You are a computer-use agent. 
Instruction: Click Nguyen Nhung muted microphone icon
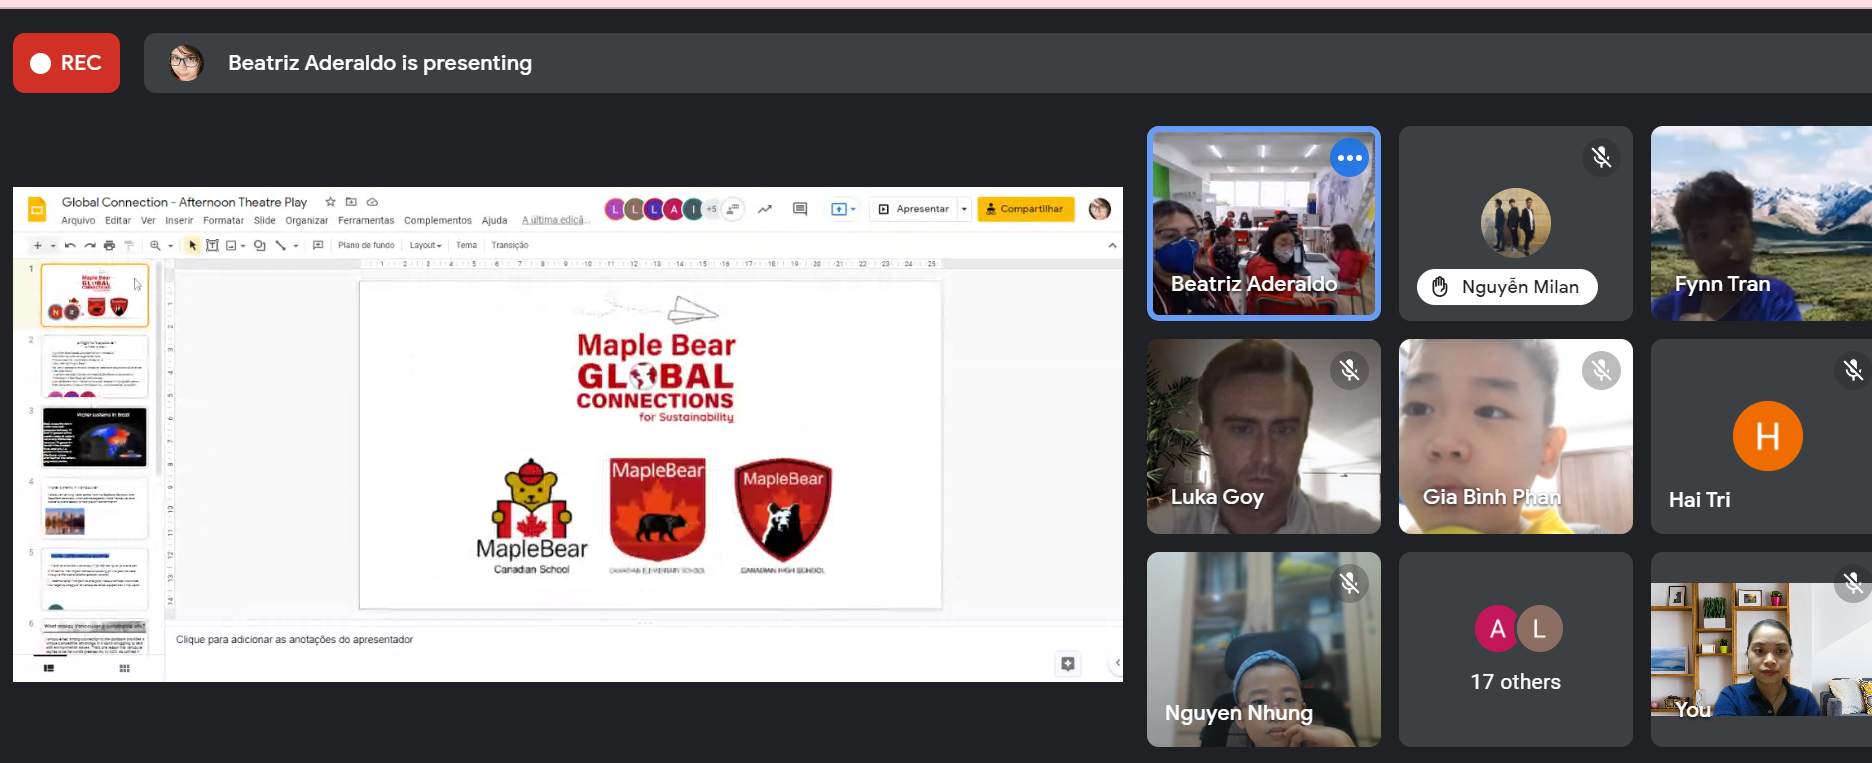pyautogui.click(x=1349, y=582)
